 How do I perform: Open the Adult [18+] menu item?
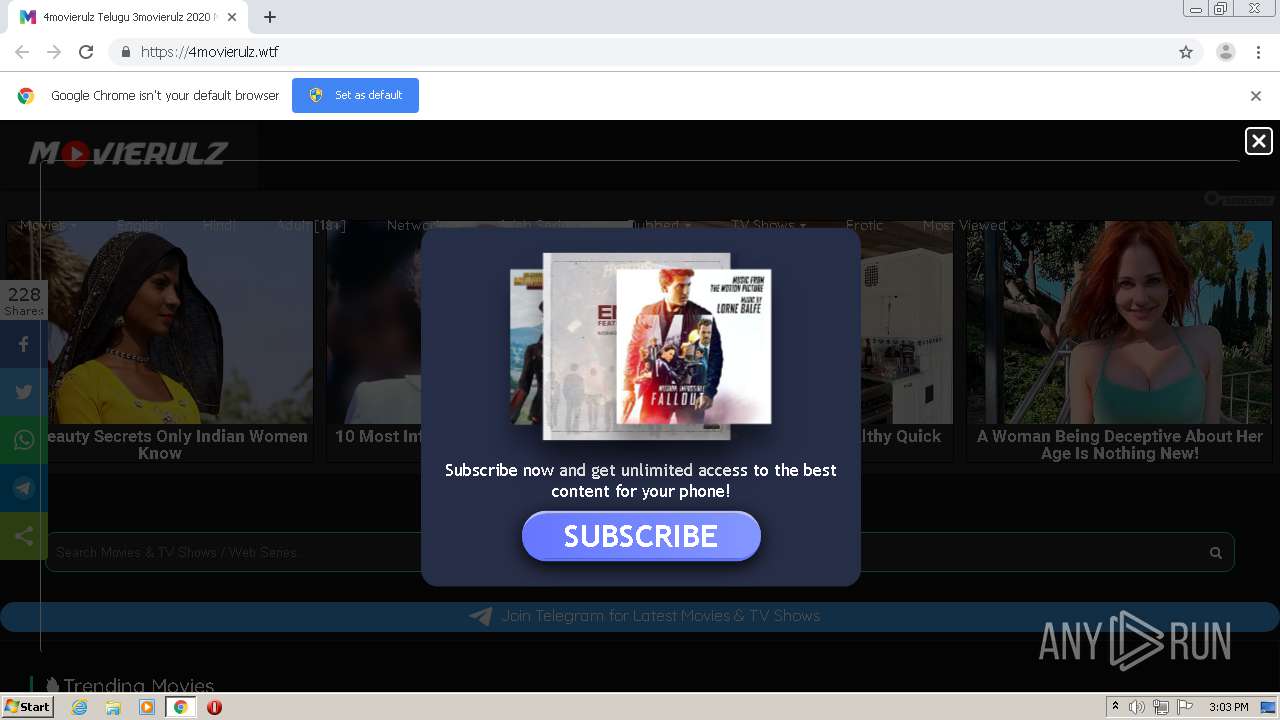pyautogui.click(x=311, y=225)
